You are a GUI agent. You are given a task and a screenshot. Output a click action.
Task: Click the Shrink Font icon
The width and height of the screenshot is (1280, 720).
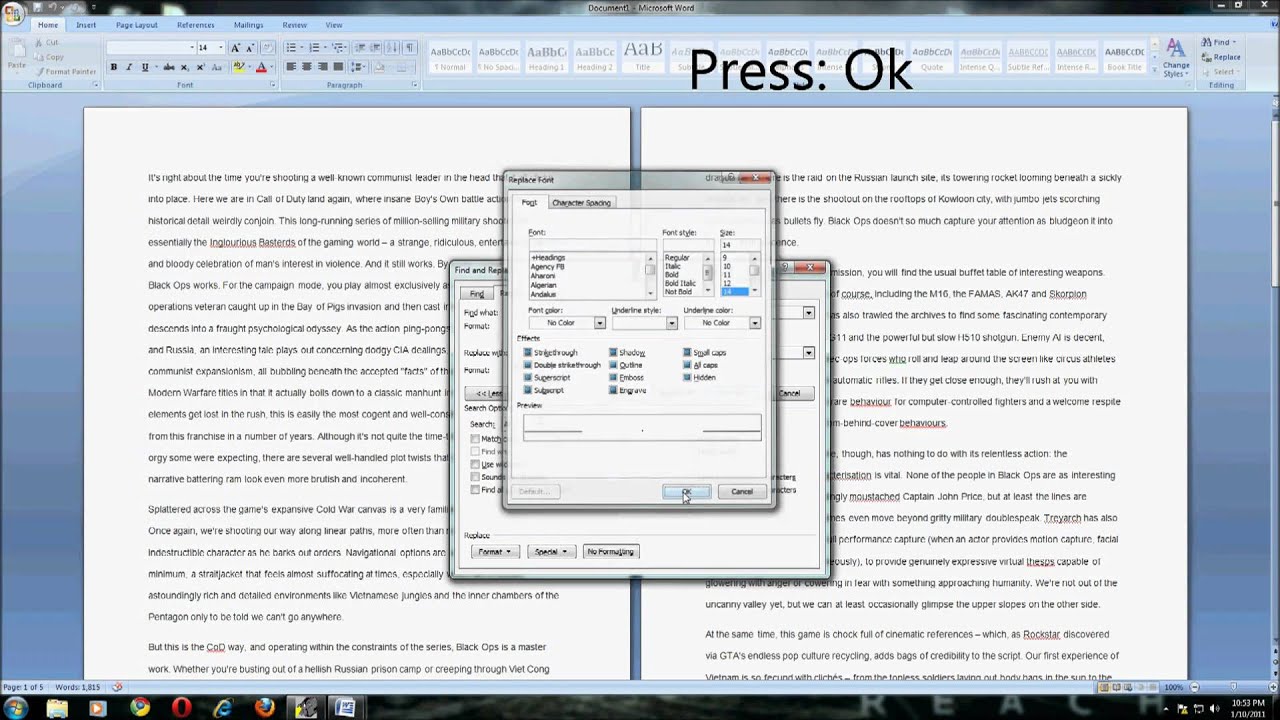pyautogui.click(x=250, y=47)
